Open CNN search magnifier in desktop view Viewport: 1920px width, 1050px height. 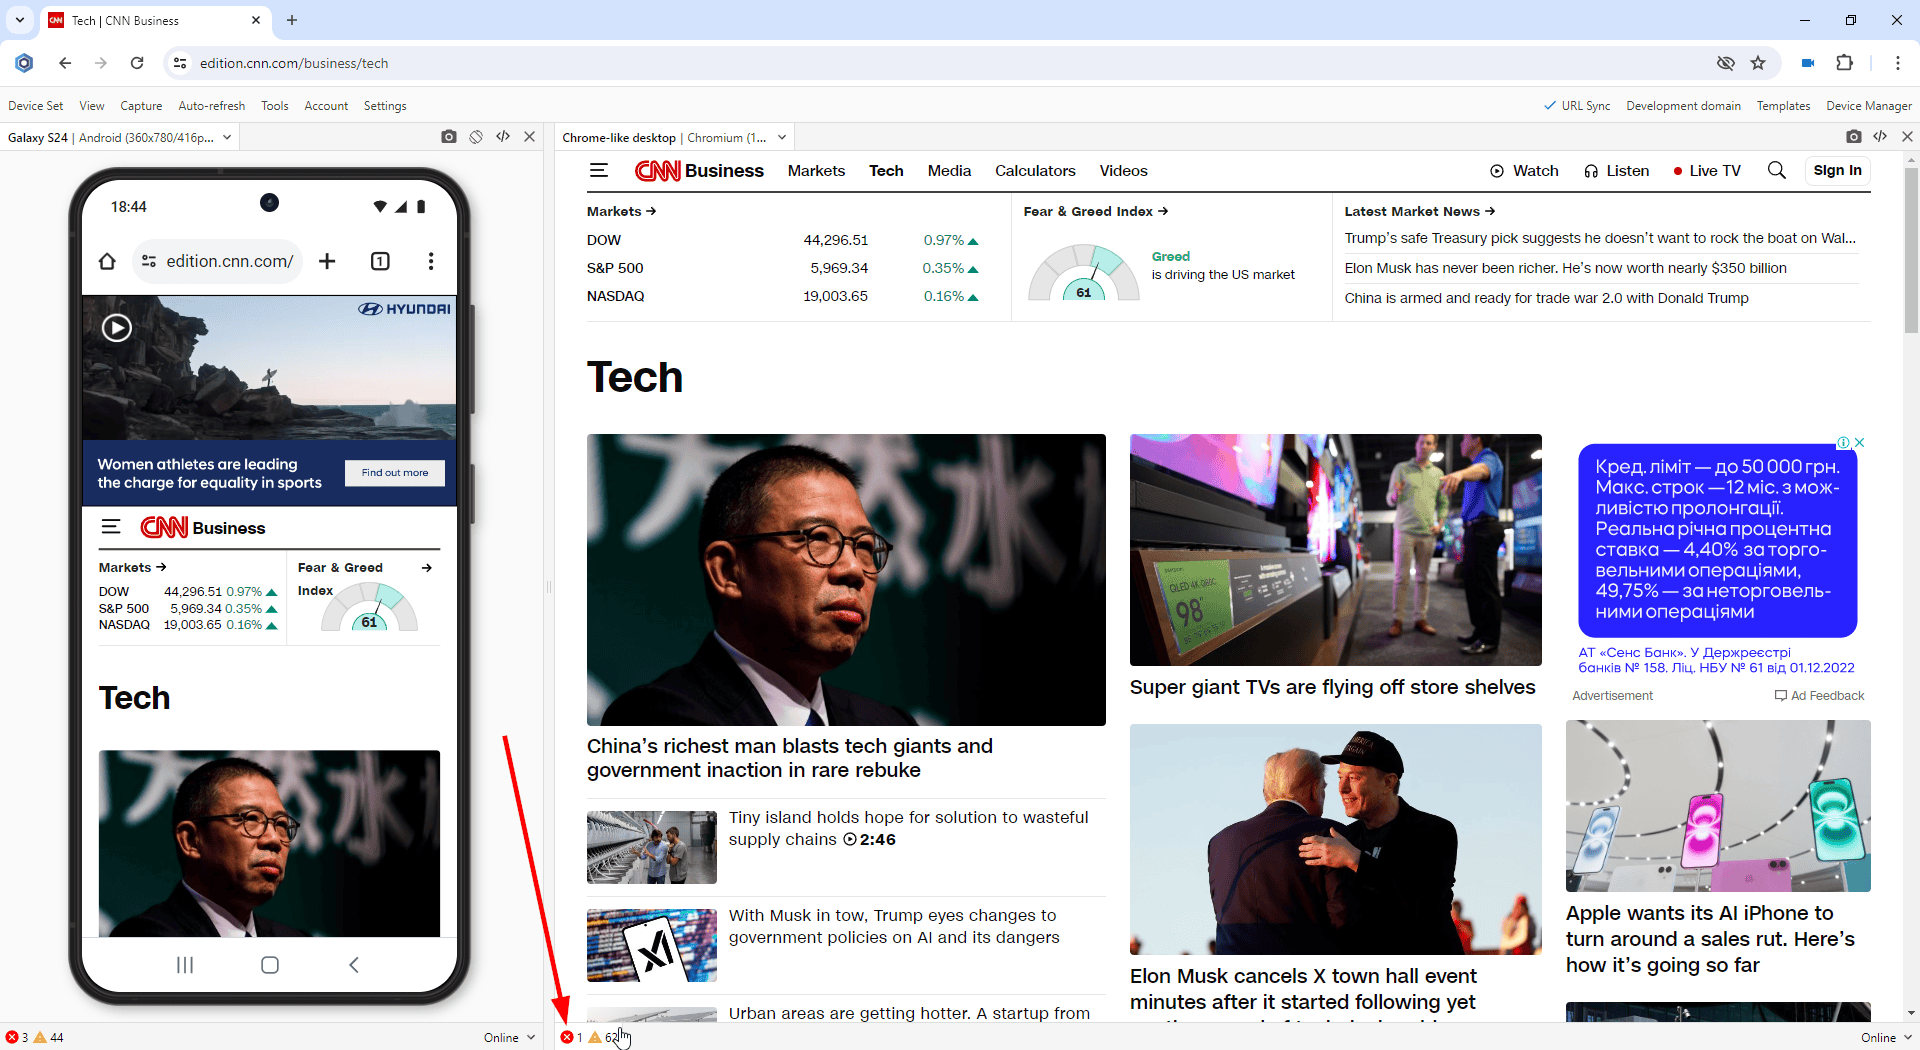[1776, 171]
